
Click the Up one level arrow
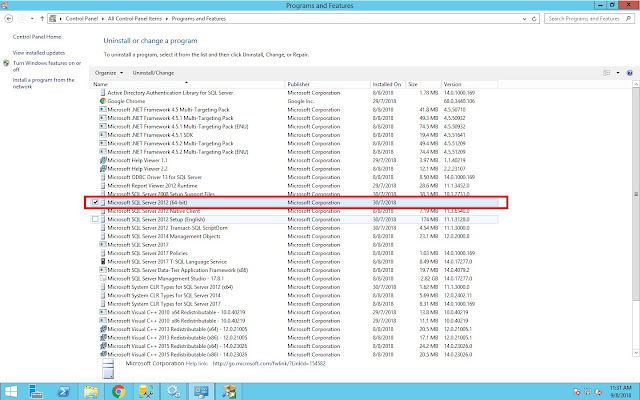42,19
